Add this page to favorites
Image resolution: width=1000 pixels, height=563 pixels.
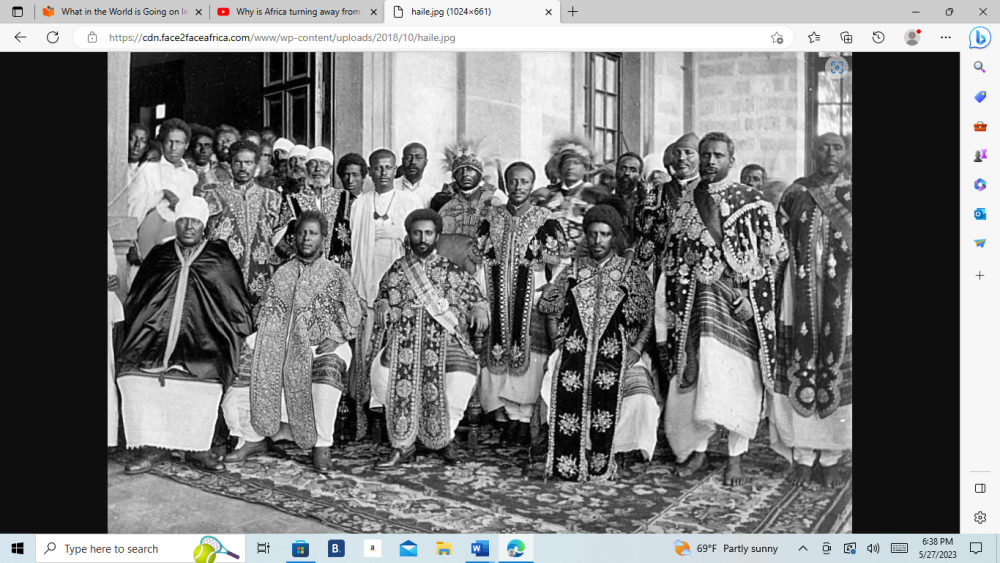click(x=777, y=37)
